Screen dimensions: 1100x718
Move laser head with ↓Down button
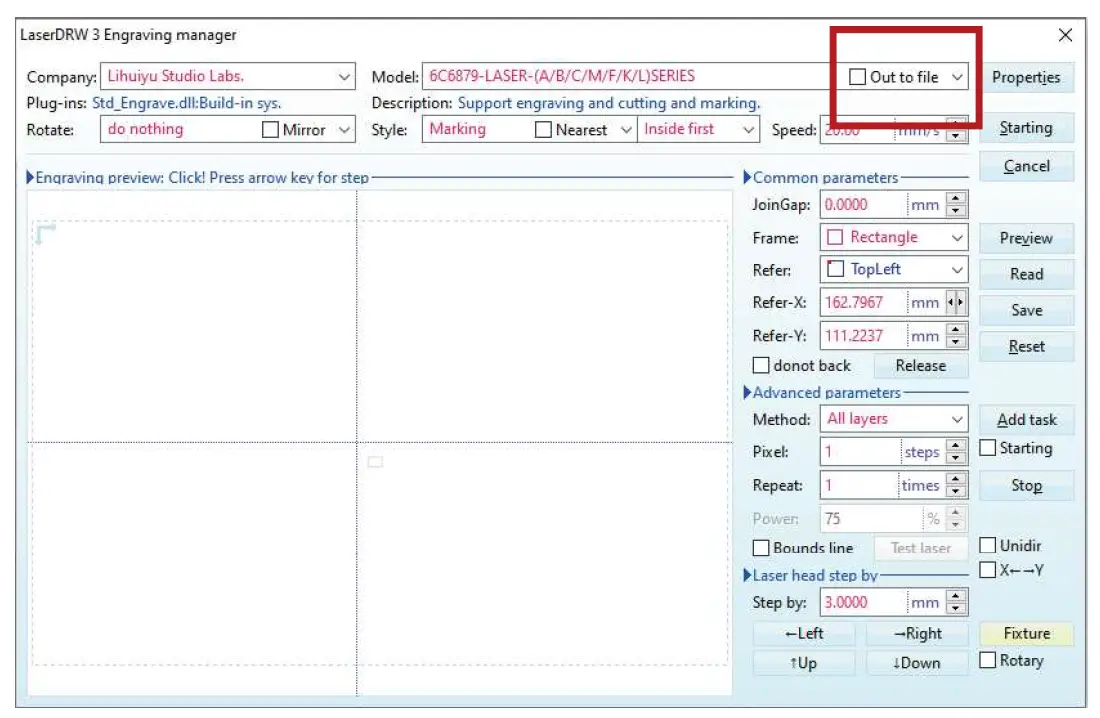point(917,663)
